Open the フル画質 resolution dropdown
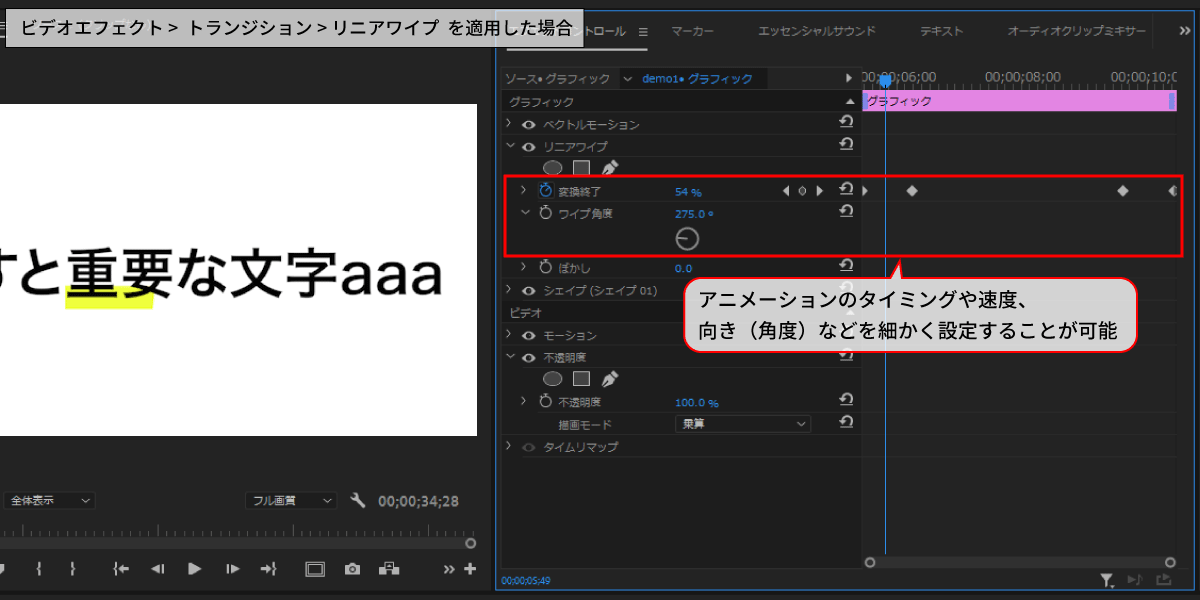Viewport: 1200px width, 600px height. pos(292,500)
